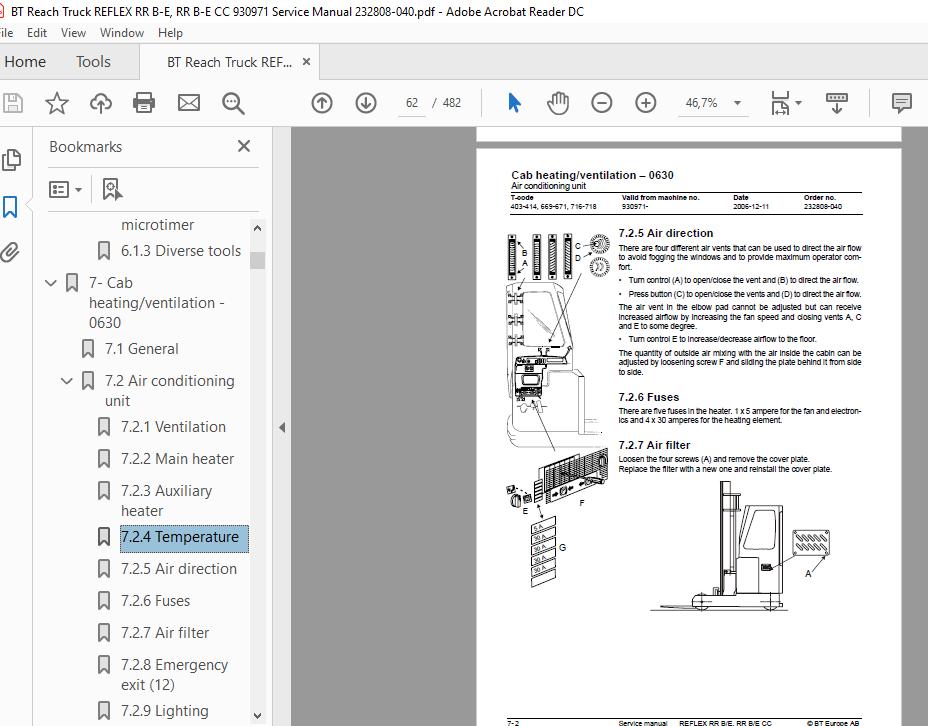The width and height of the screenshot is (928, 726).
Task: Open bookmark 7.2.6 Fuses
Action: coord(155,601)
